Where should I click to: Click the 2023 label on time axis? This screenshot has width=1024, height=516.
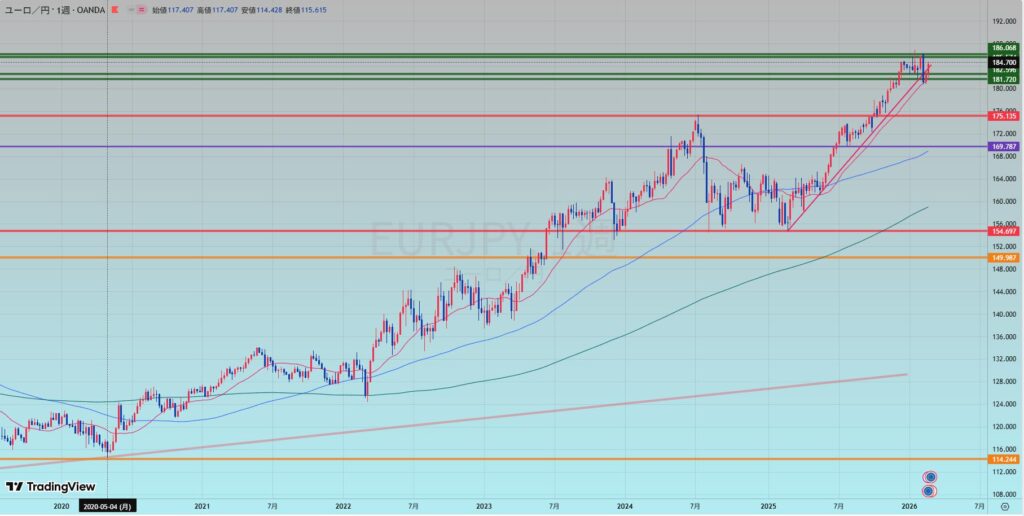pos(484,507)
